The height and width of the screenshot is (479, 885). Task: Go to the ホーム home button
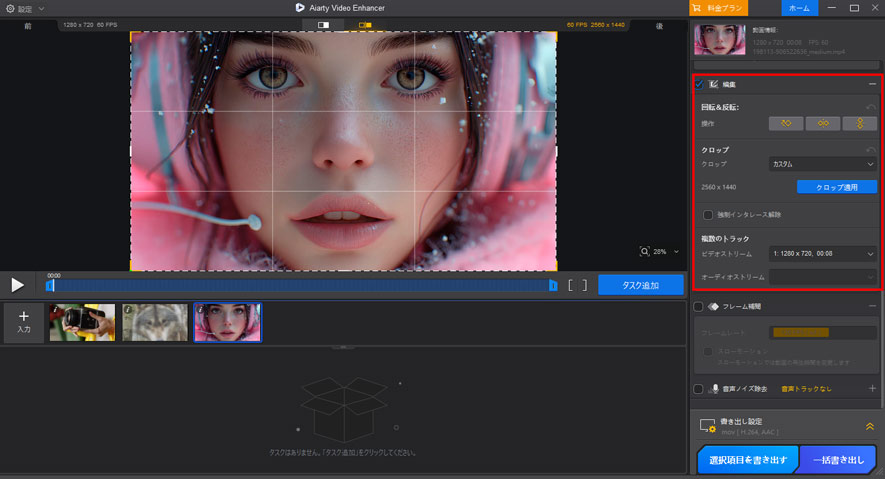point(799,8)
